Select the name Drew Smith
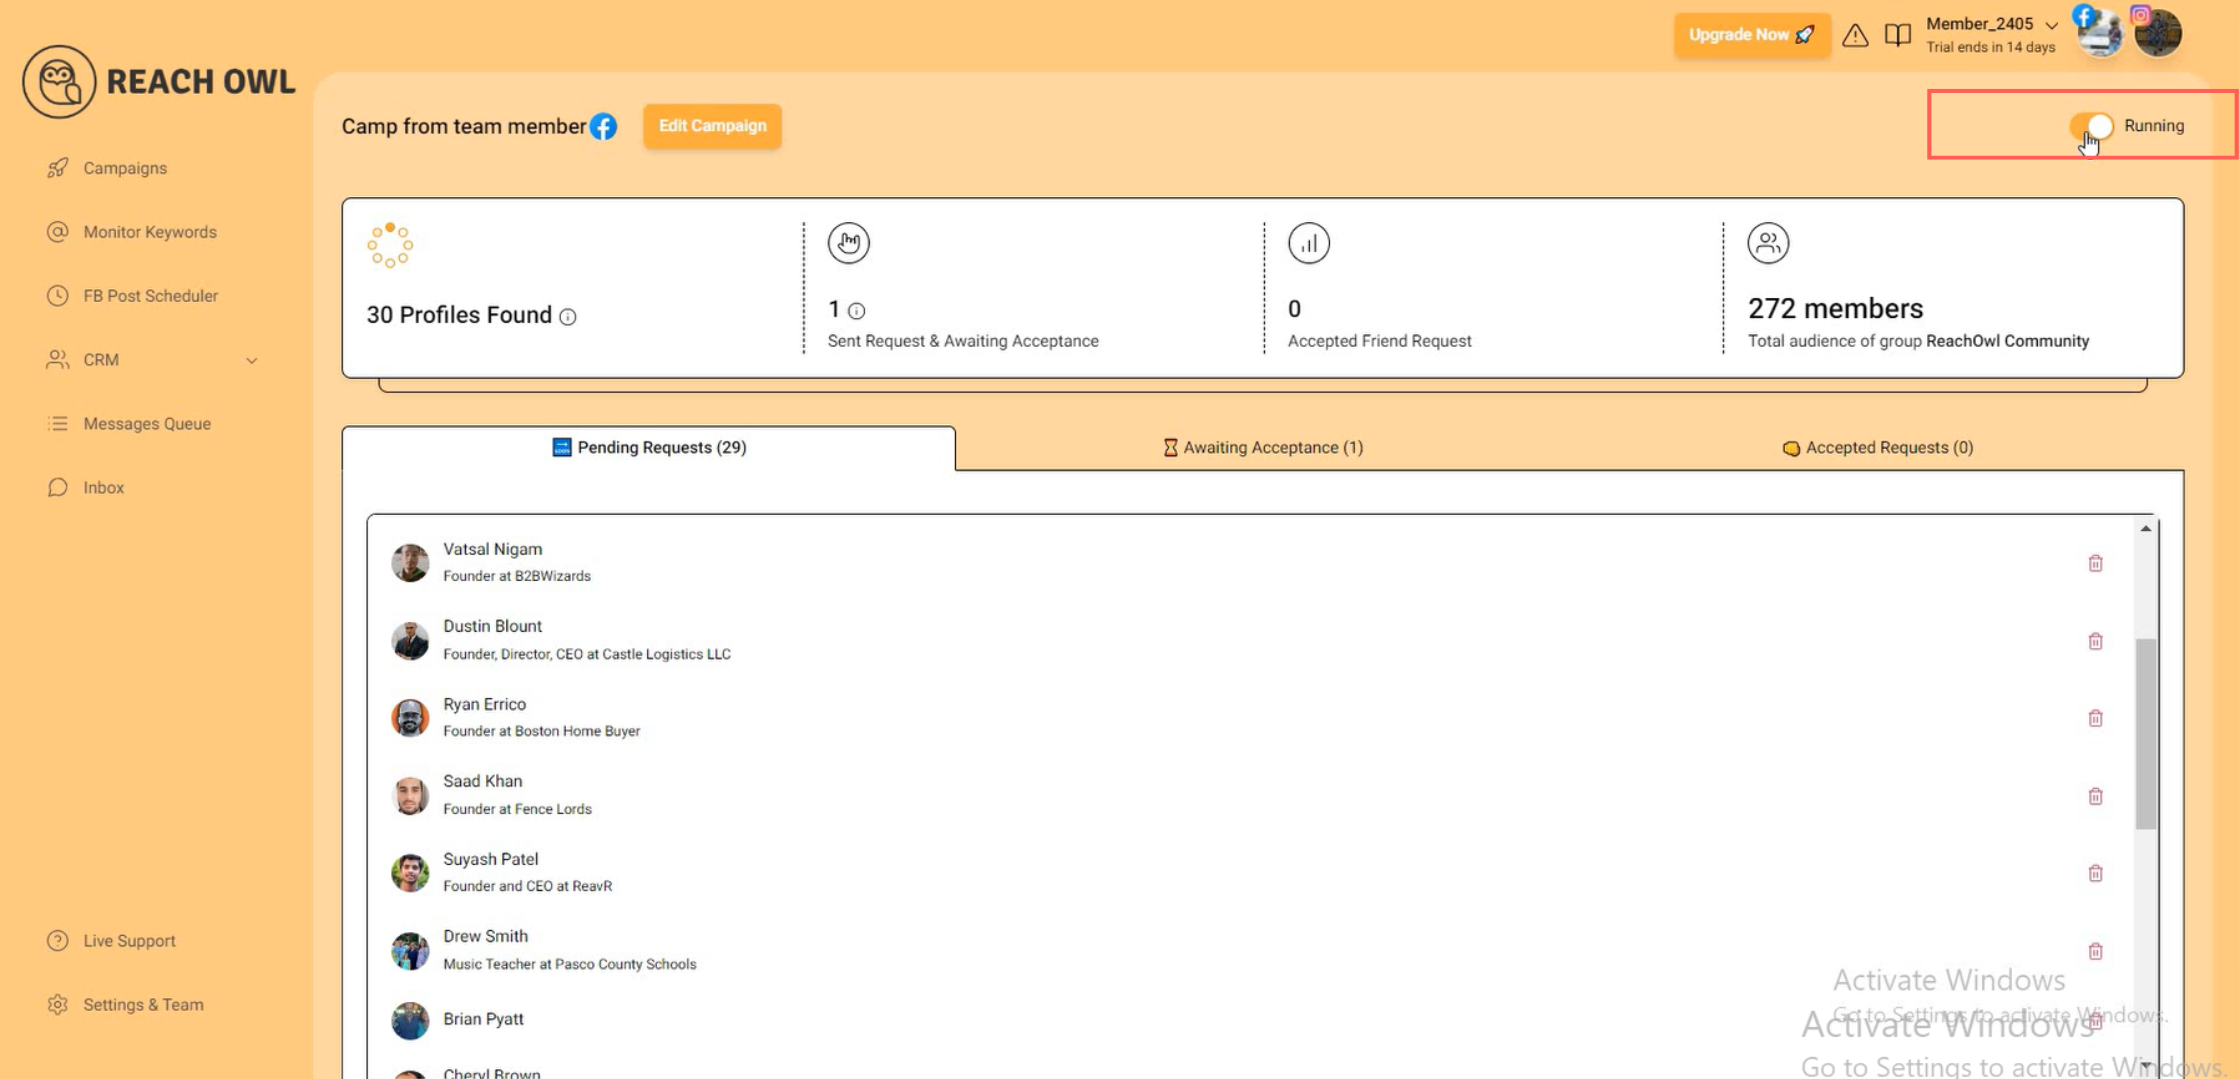The width and height of the screenshot is (2240, 1079). click(486, 937)
